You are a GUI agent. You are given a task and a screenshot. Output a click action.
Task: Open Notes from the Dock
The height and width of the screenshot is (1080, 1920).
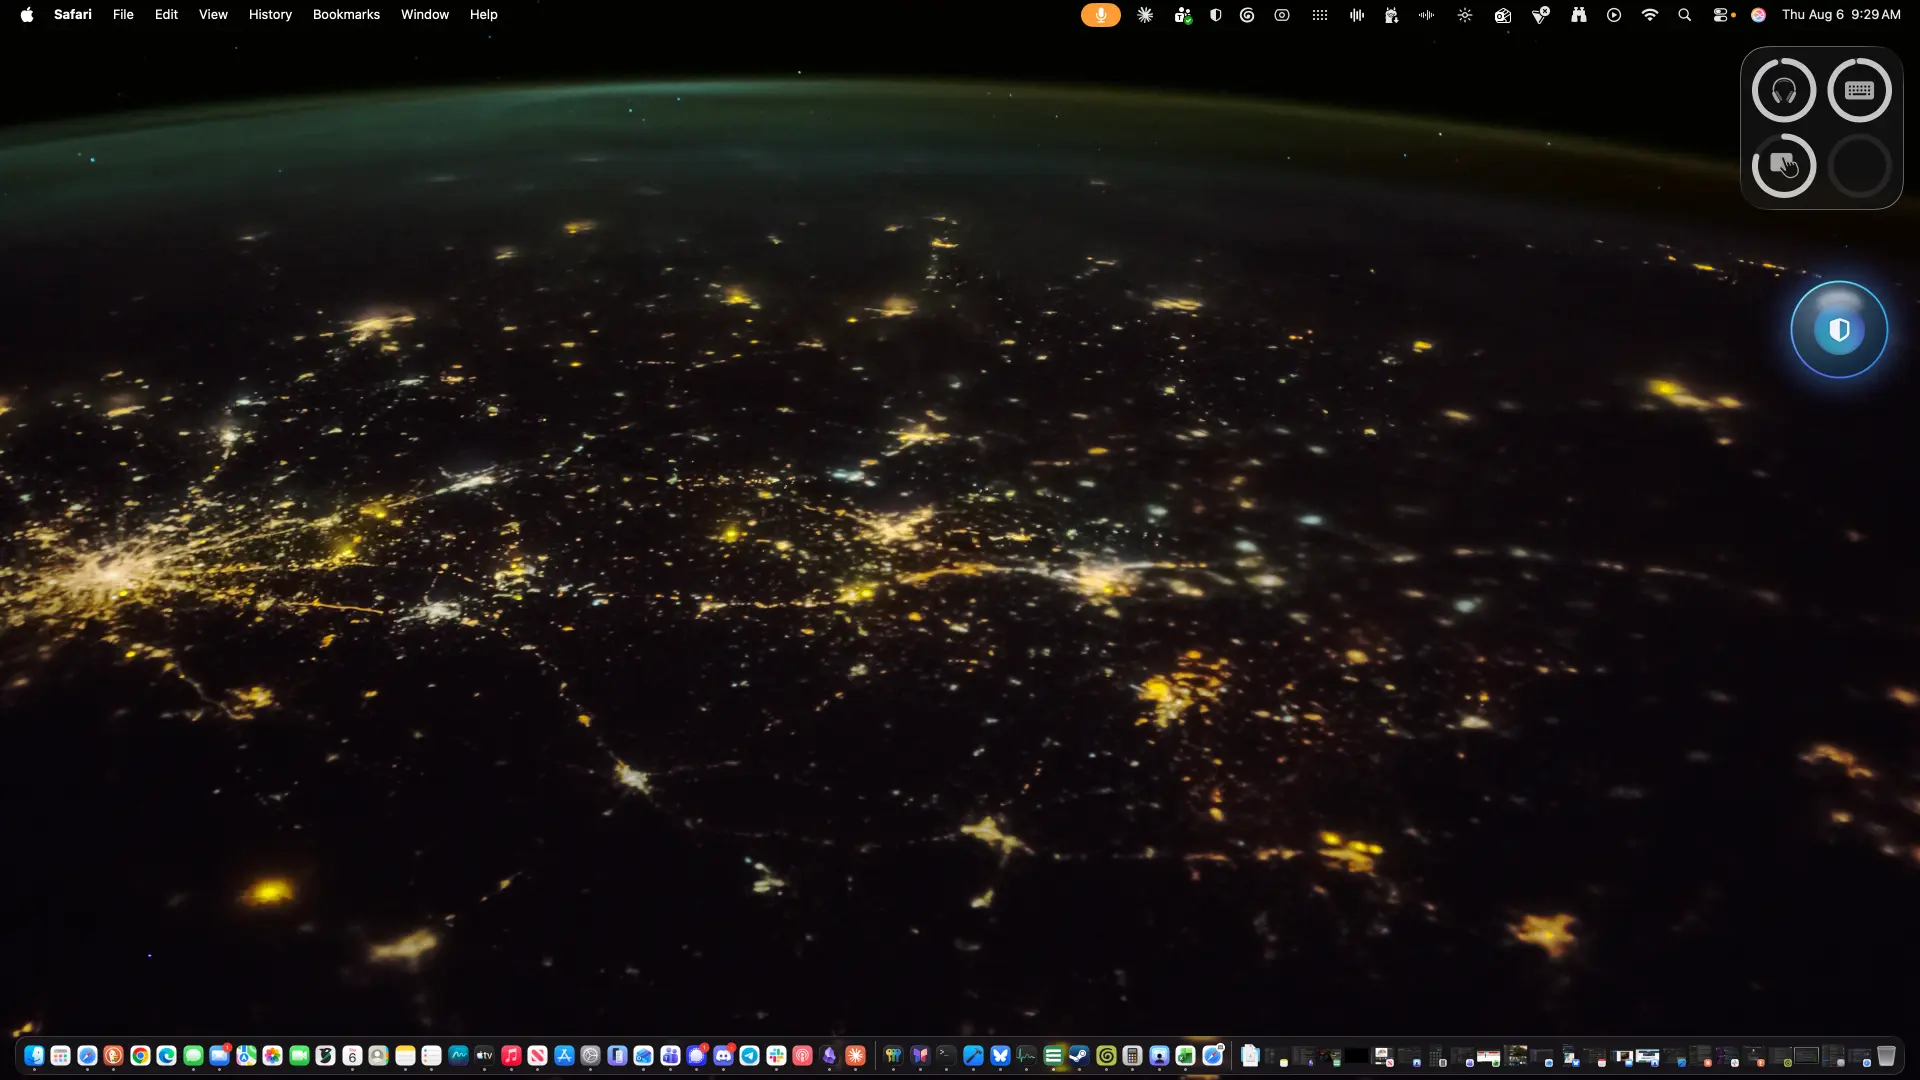pyautogui.click(x=405, y=1055)
